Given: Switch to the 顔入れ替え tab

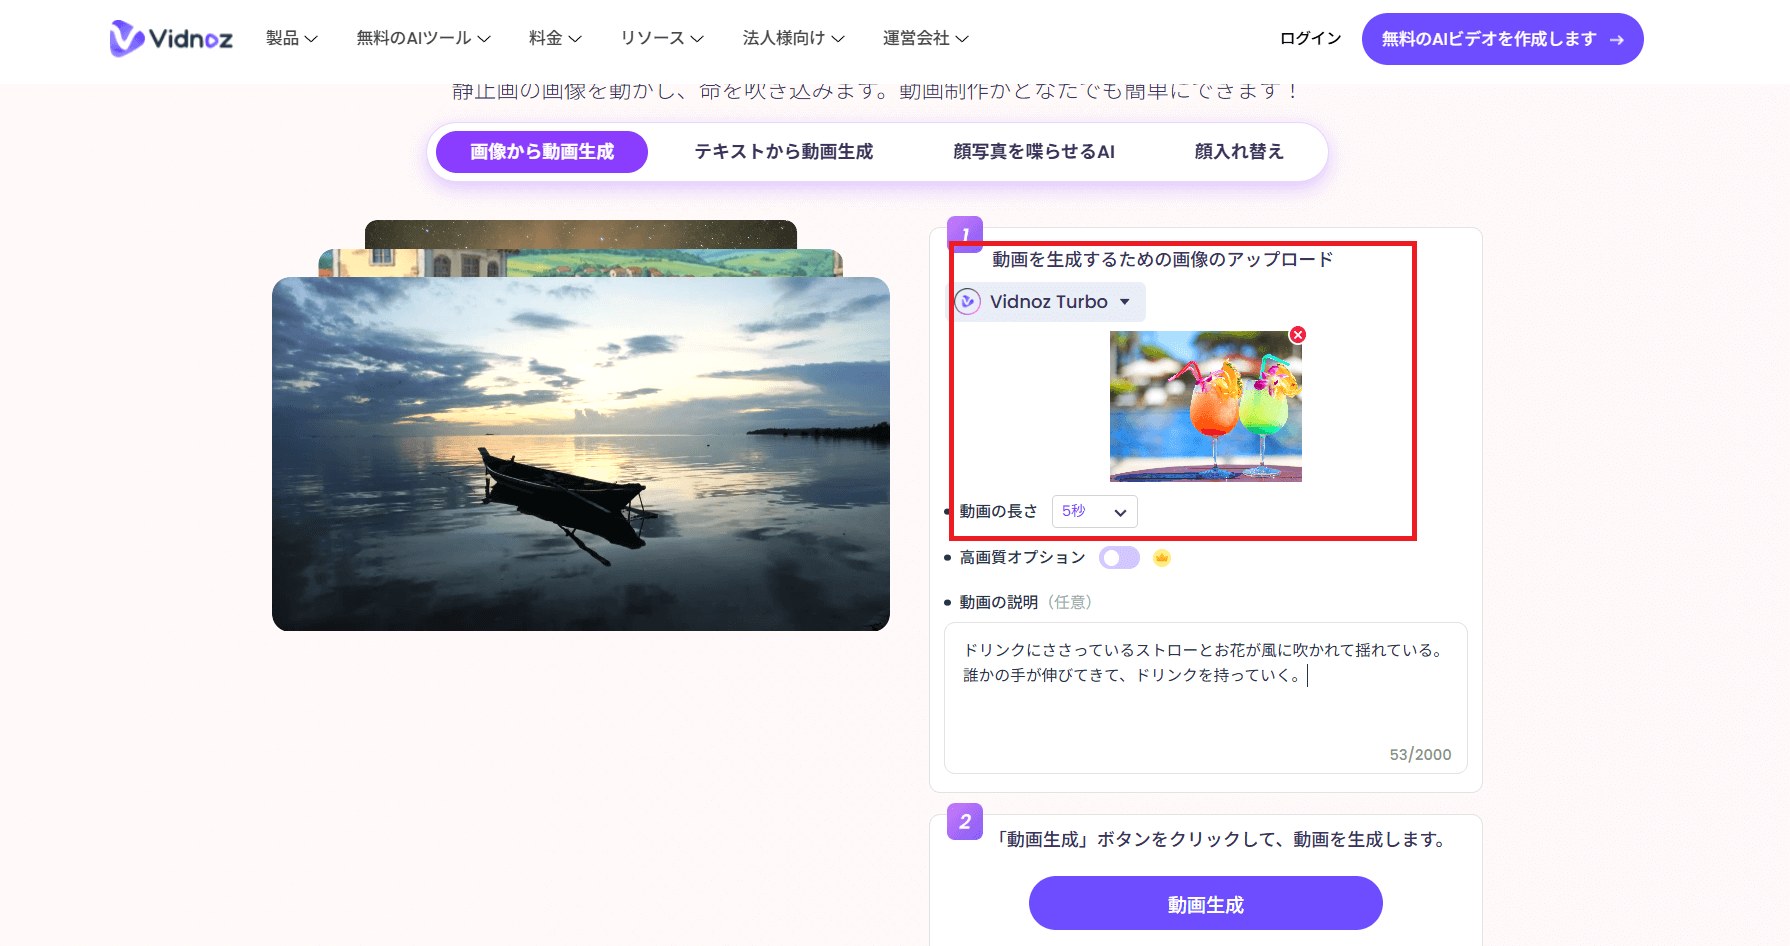Looking at the screenshot, I should click(x=1239, y=151).
